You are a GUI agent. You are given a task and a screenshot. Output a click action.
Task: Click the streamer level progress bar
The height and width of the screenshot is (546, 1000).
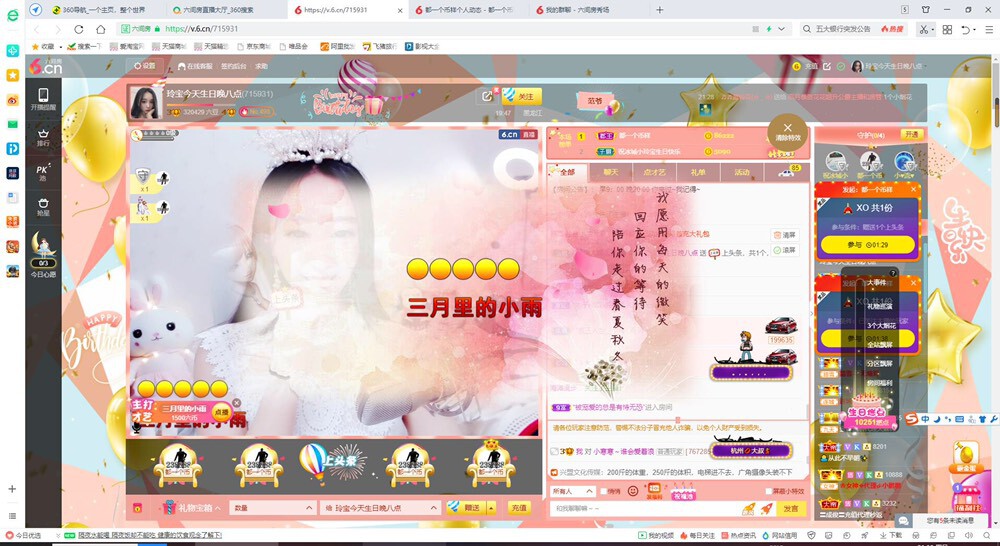point(199,105)
